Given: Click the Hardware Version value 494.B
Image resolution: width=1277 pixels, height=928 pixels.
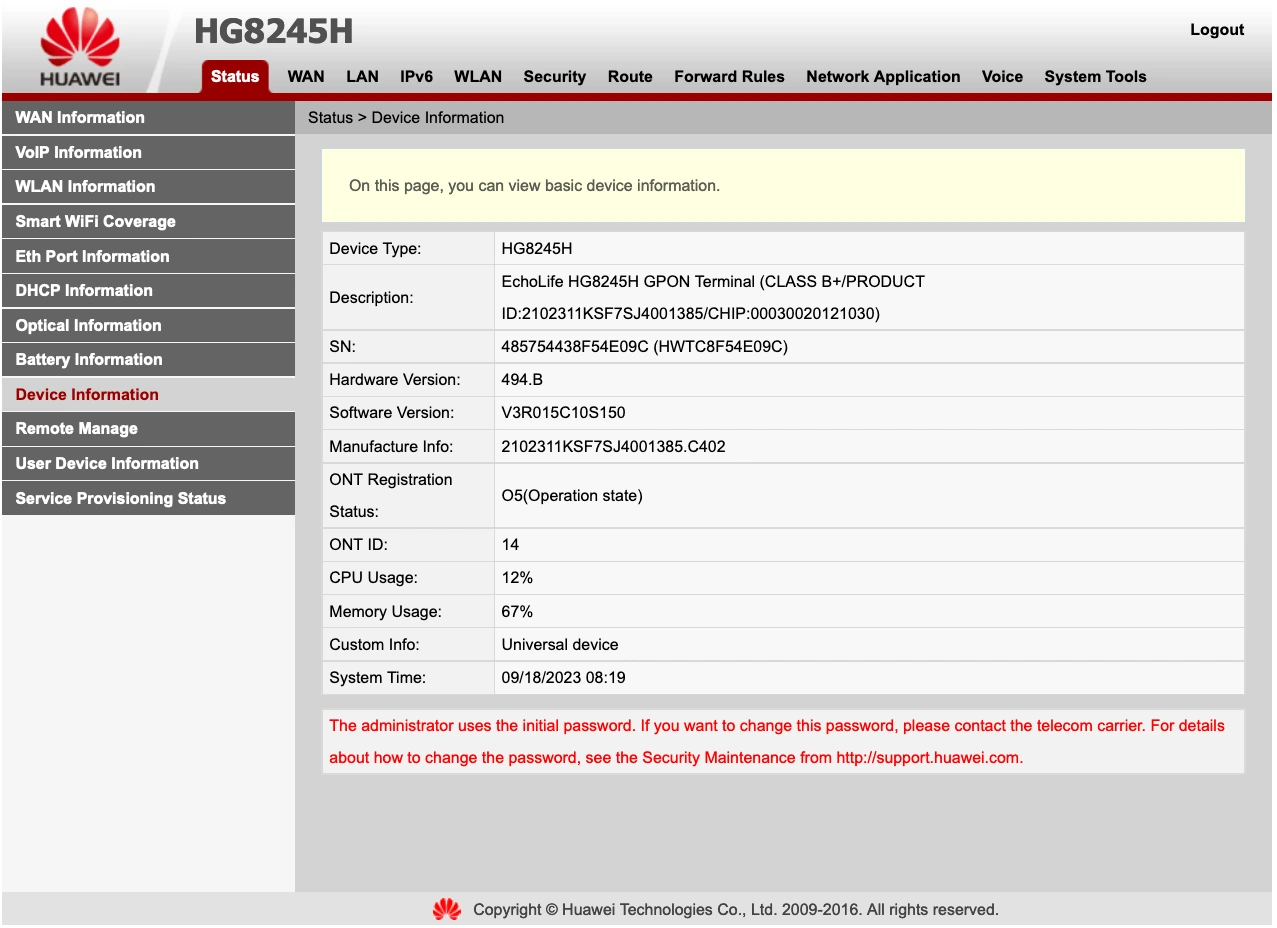Looking at the screenshot, I should 522,381.
